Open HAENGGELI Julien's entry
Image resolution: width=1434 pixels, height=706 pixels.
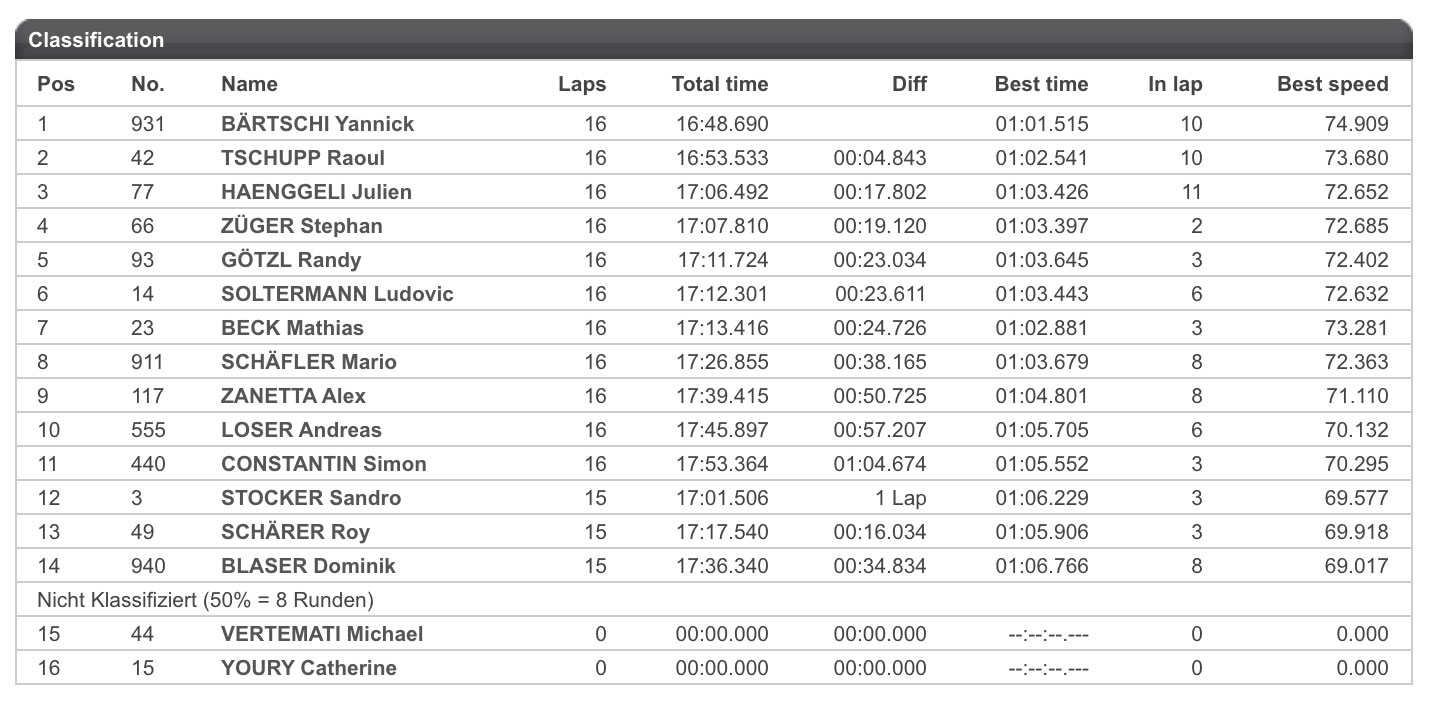pyautogui.click(x=316, y=192)
